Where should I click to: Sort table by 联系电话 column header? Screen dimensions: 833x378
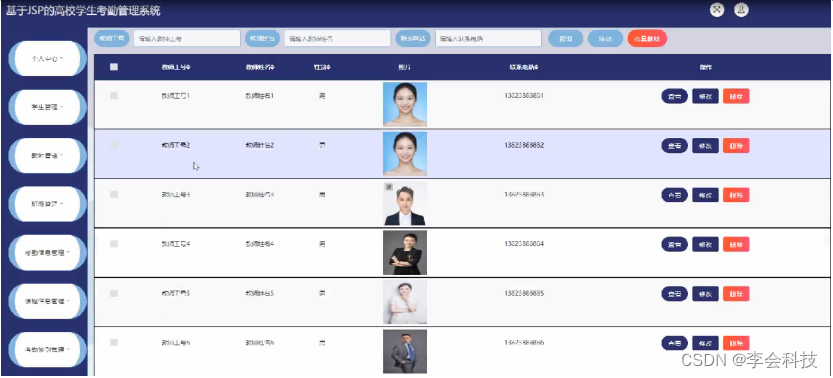(x=524, y=67)
